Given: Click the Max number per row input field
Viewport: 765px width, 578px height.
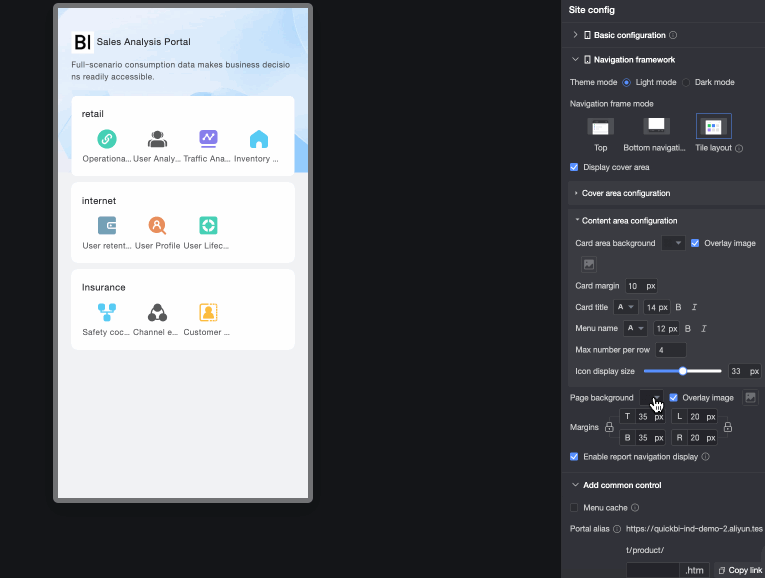Looking at the screenshot, I should click(x=671, y=350).
